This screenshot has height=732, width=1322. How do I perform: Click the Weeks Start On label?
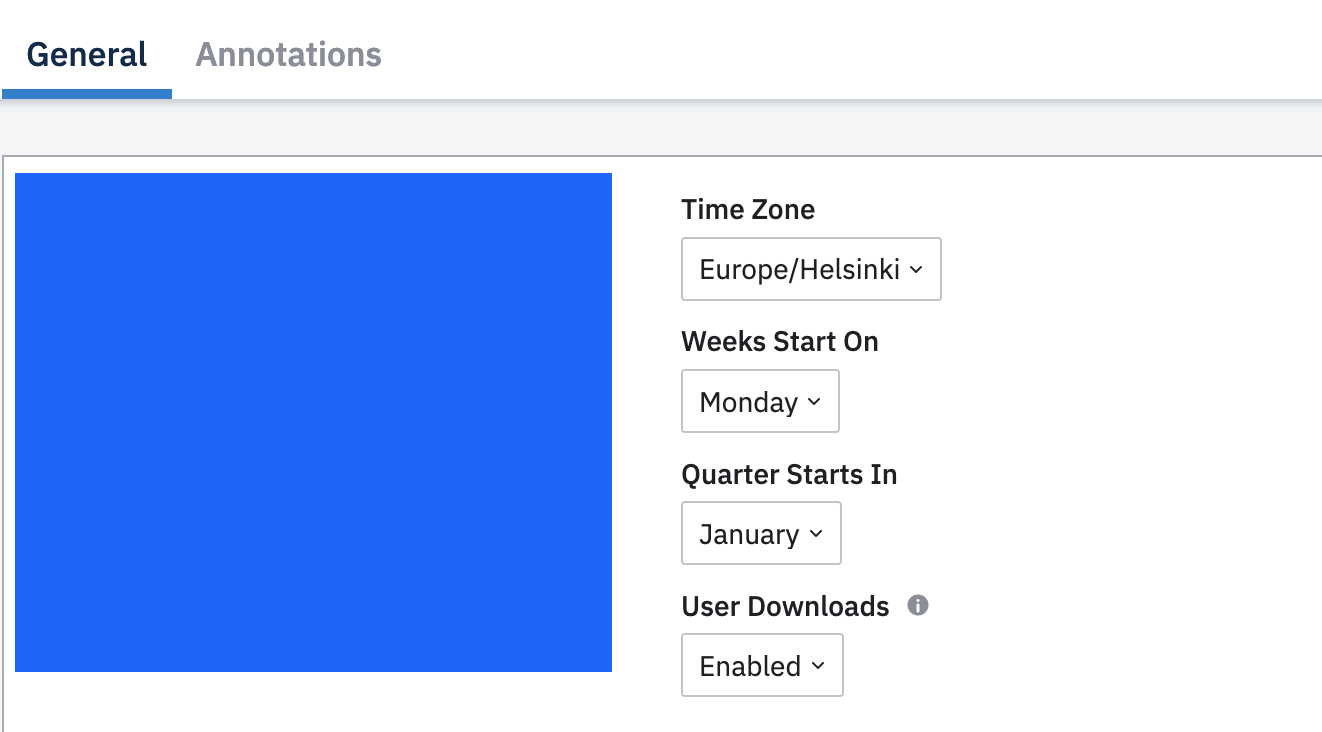(x=780, y=342)
